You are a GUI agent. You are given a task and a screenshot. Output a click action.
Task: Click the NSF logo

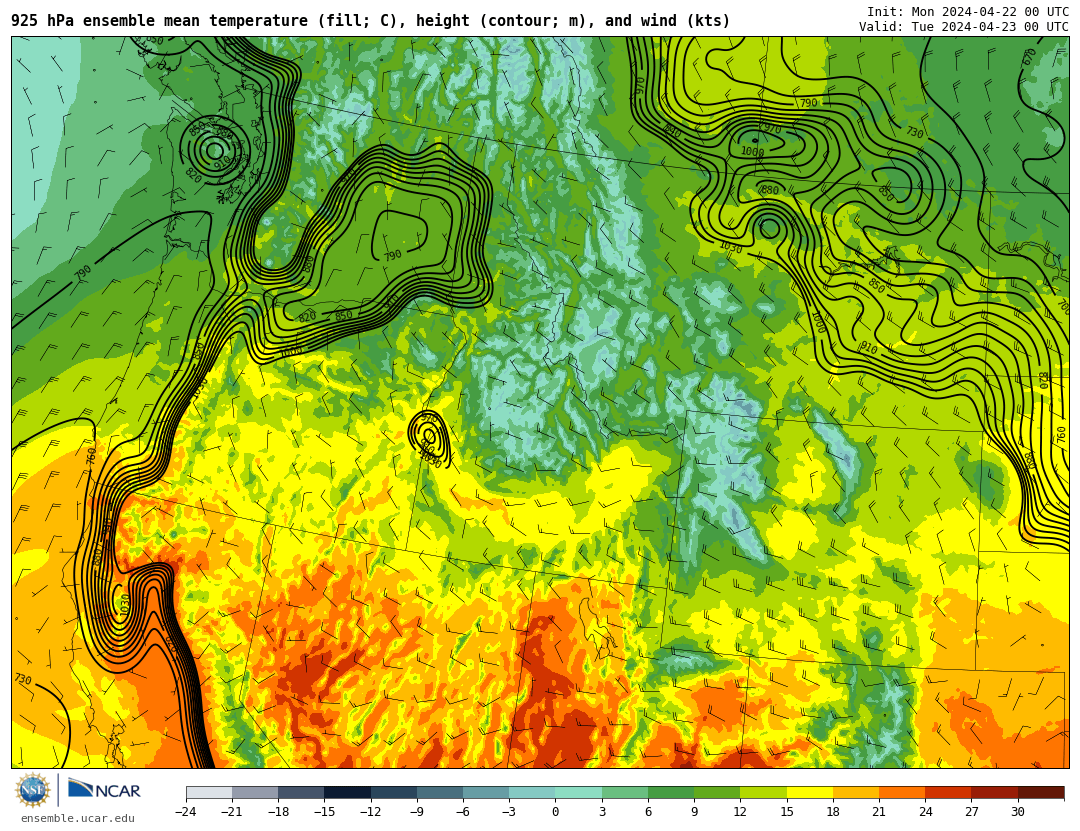coord(33,790)
